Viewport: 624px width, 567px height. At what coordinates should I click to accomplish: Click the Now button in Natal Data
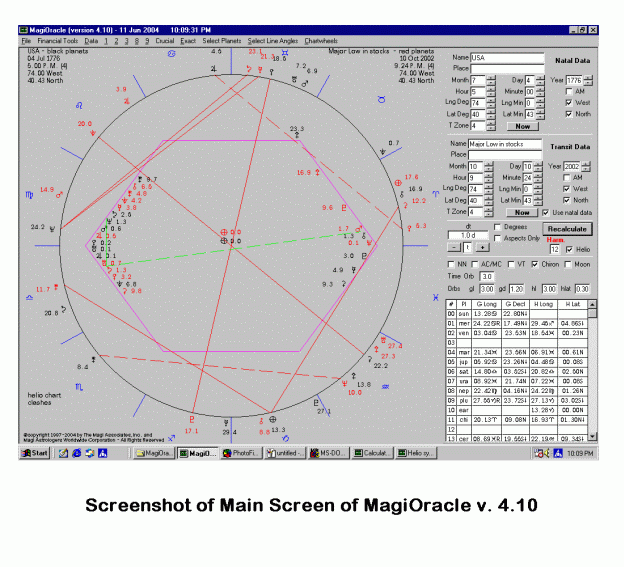point(523,127)
